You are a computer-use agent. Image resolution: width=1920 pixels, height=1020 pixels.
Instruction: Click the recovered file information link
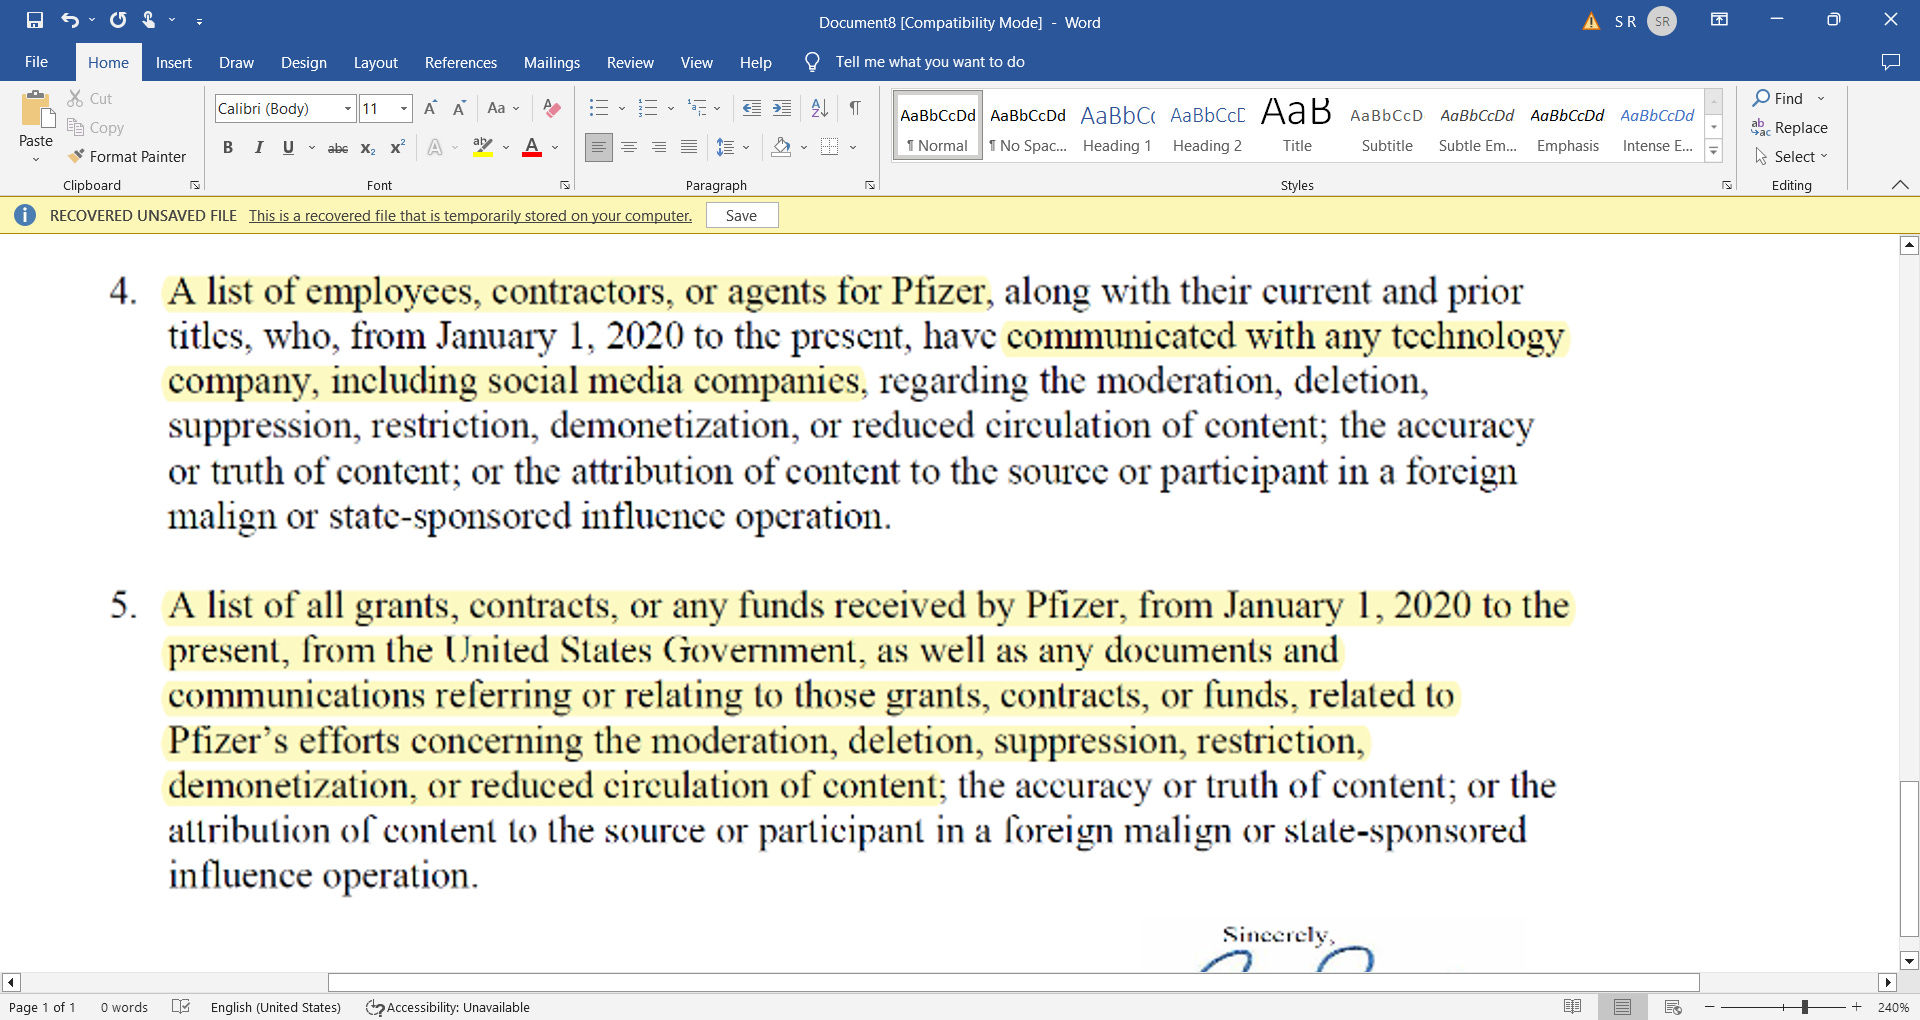coord(470,215)
